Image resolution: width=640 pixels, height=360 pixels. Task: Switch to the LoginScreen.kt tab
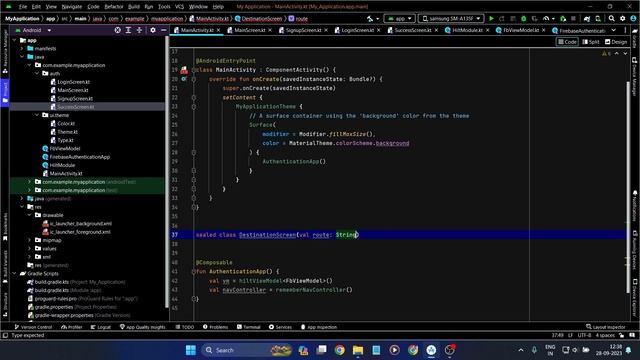pyautogui.click(x=358, y=30)
